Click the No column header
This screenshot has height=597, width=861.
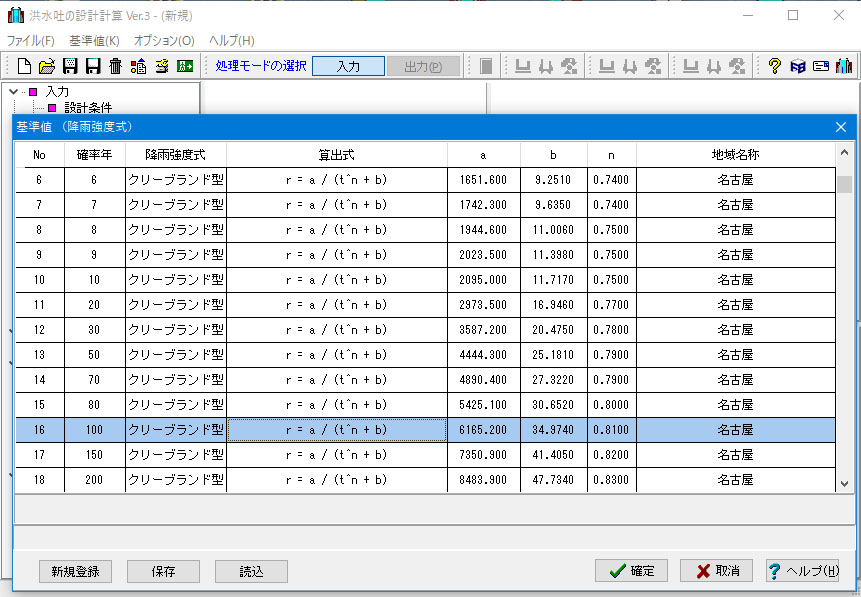pyautogui.click(x=40, y=155)
